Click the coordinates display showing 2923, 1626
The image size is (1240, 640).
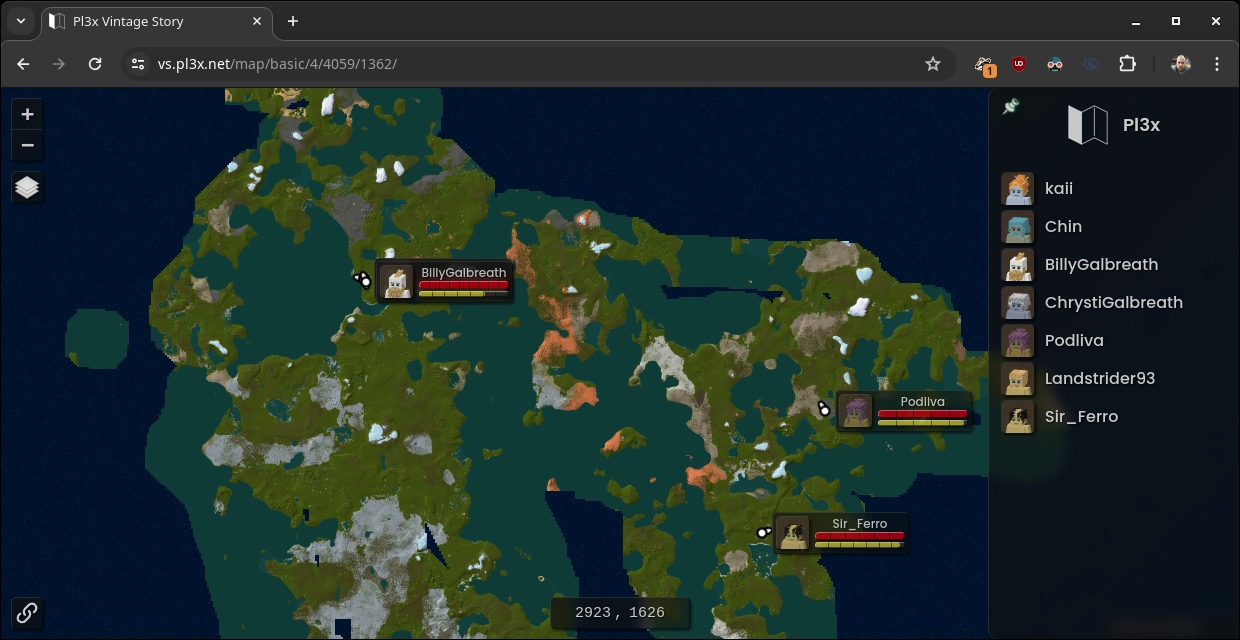[620, 613]
